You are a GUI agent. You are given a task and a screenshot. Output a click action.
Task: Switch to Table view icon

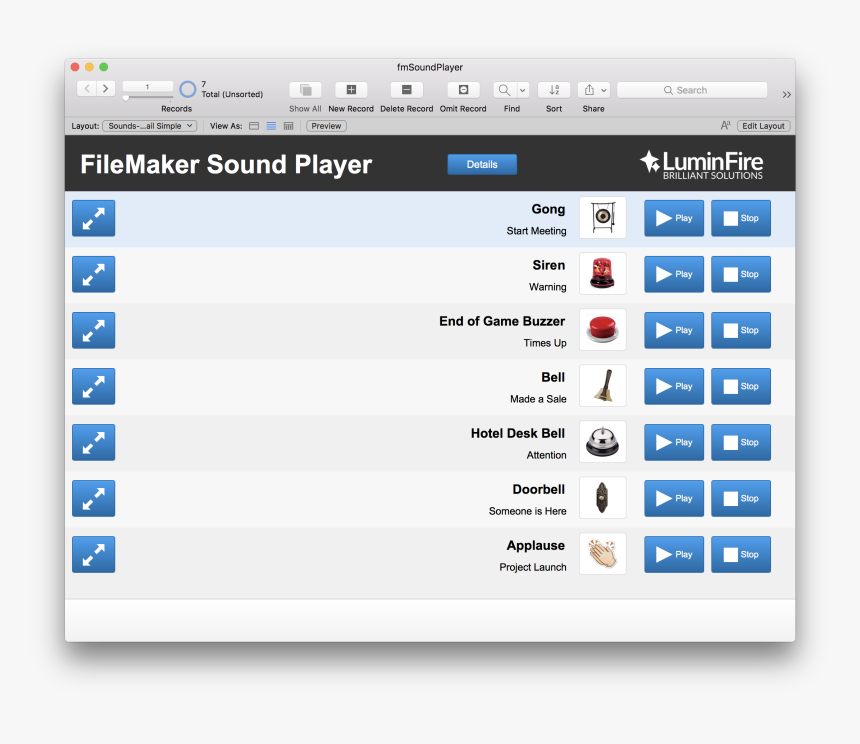coord(288,126)
